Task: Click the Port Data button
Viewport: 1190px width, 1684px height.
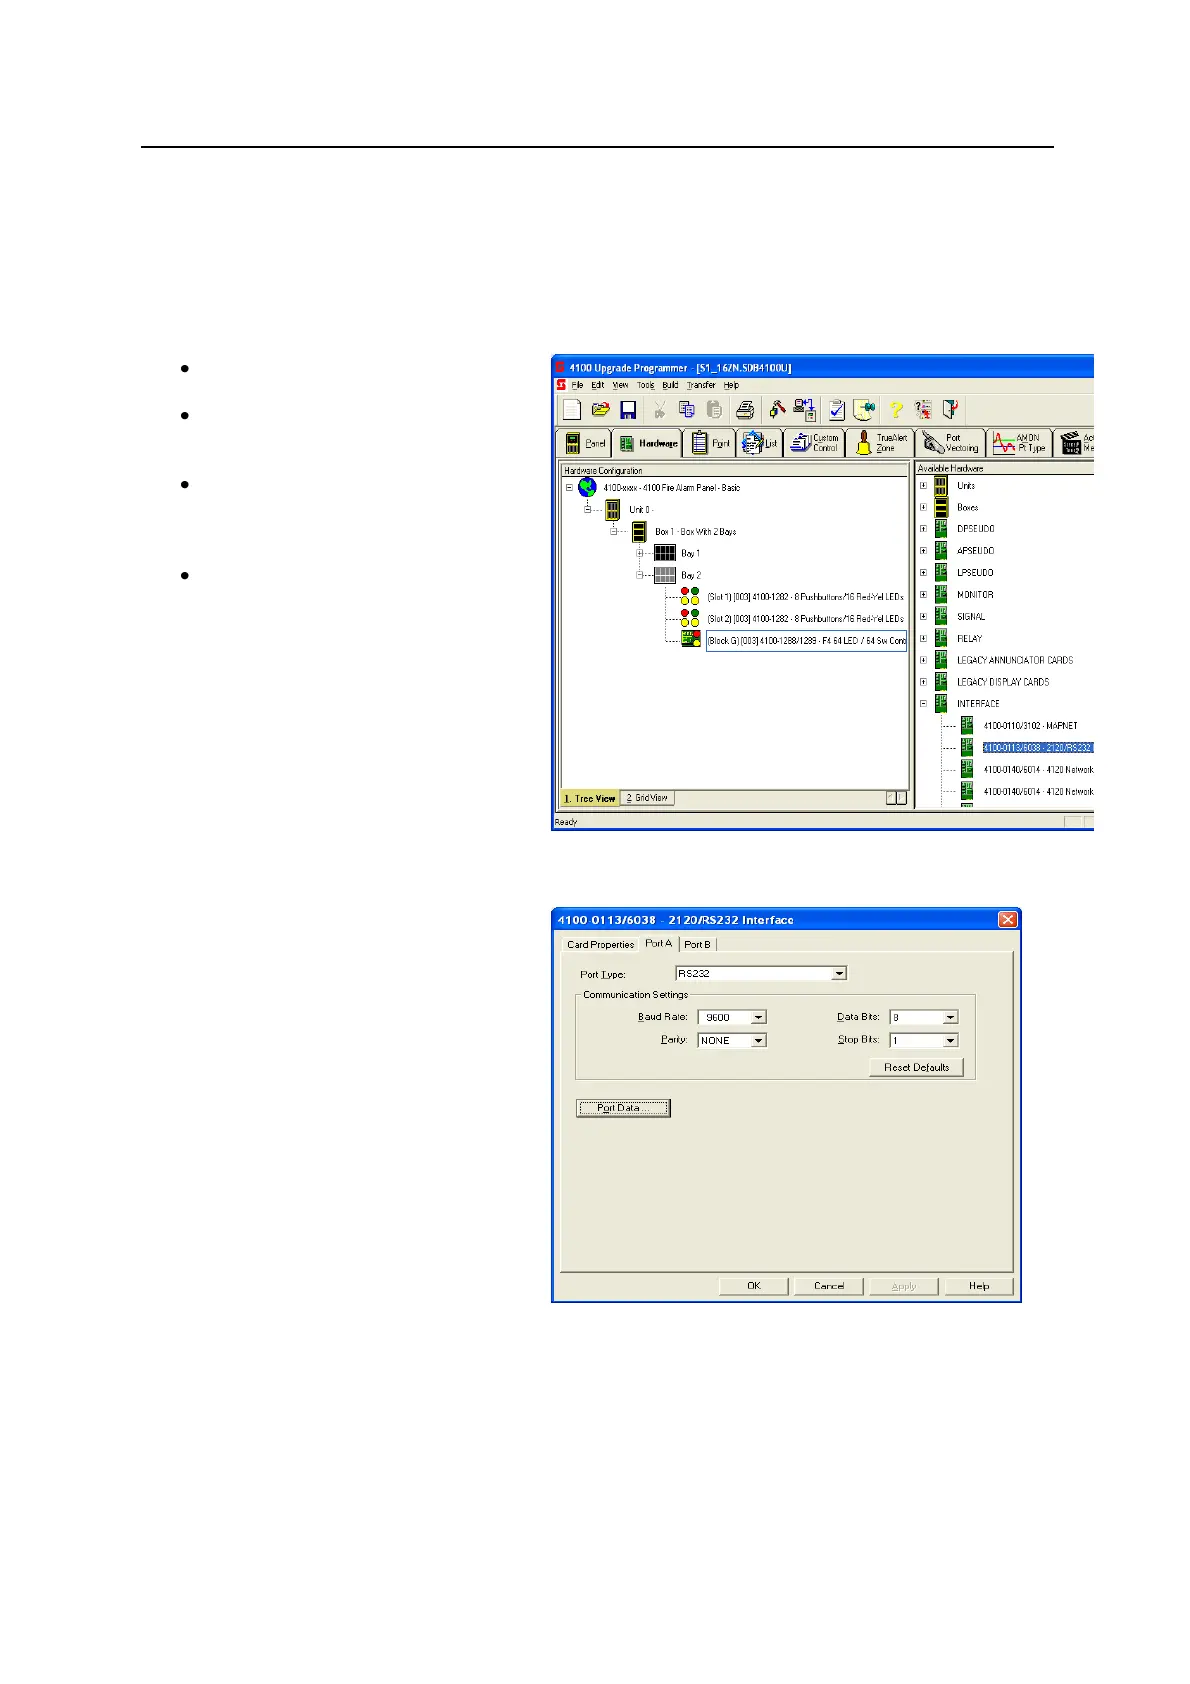Action: click(x=623, y=1108)
